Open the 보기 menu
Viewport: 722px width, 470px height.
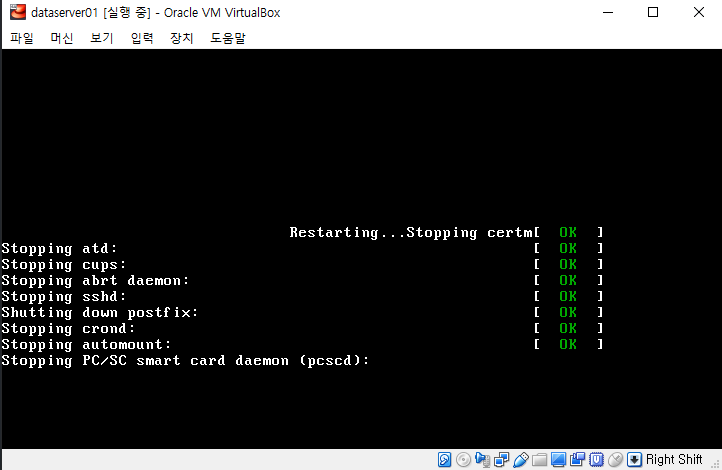(102, 38)
